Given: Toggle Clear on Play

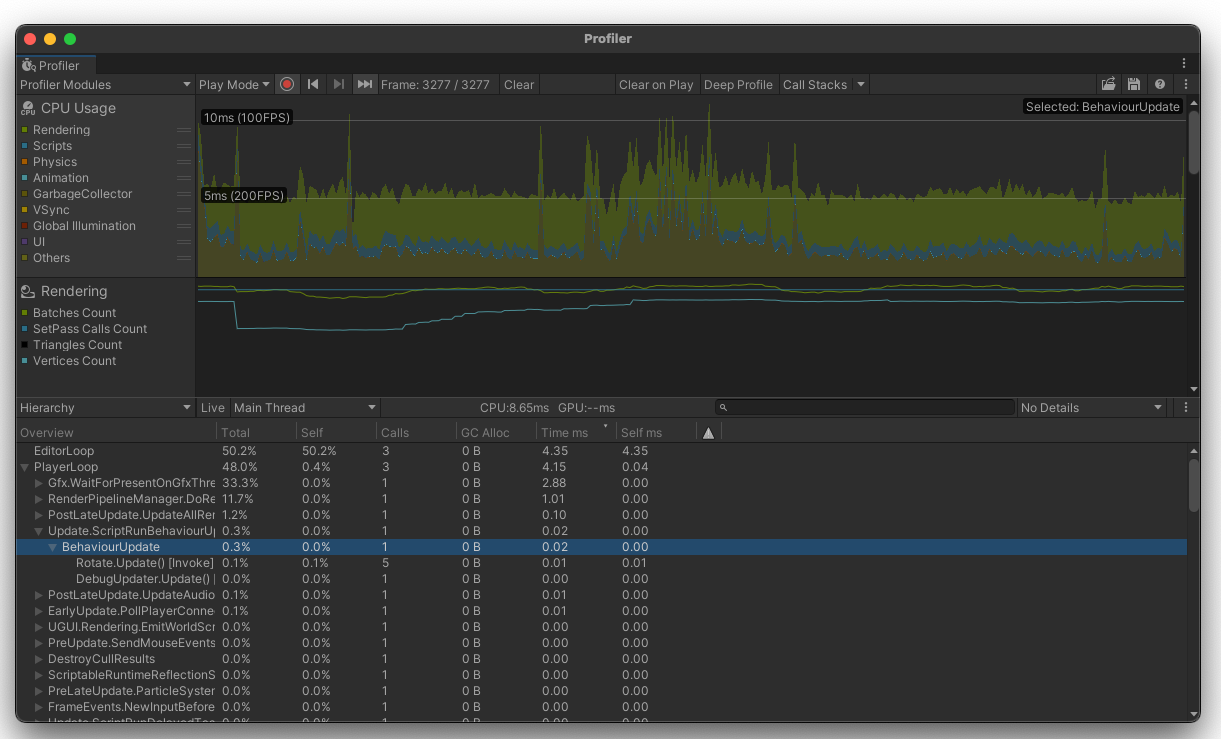Looking at the screenshot, I should pyautogui.click(x=656, y=85).
